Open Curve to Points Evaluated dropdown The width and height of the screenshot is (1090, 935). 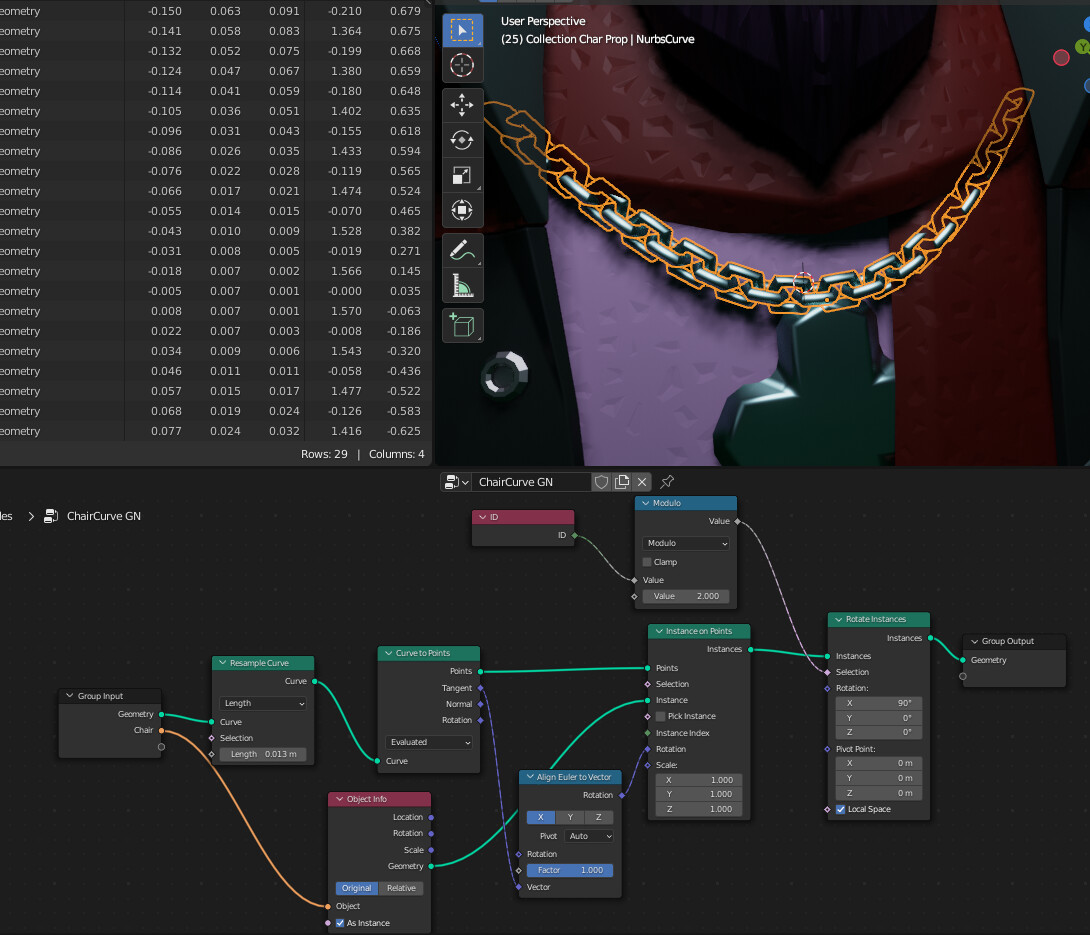coord(429,742)
